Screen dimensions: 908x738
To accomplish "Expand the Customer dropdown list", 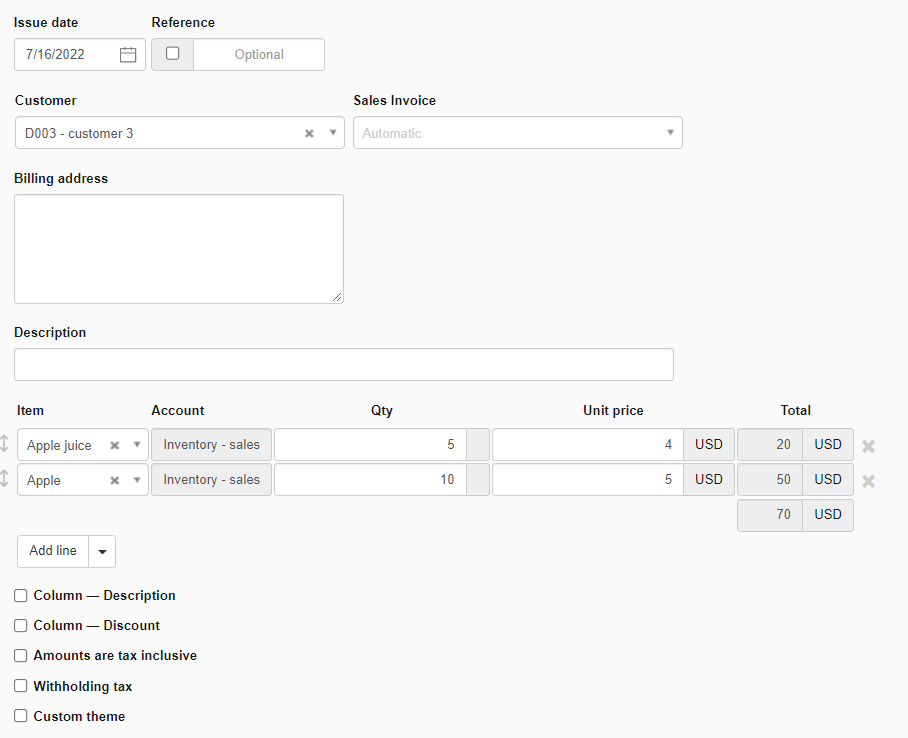I will tap(333, 133).
